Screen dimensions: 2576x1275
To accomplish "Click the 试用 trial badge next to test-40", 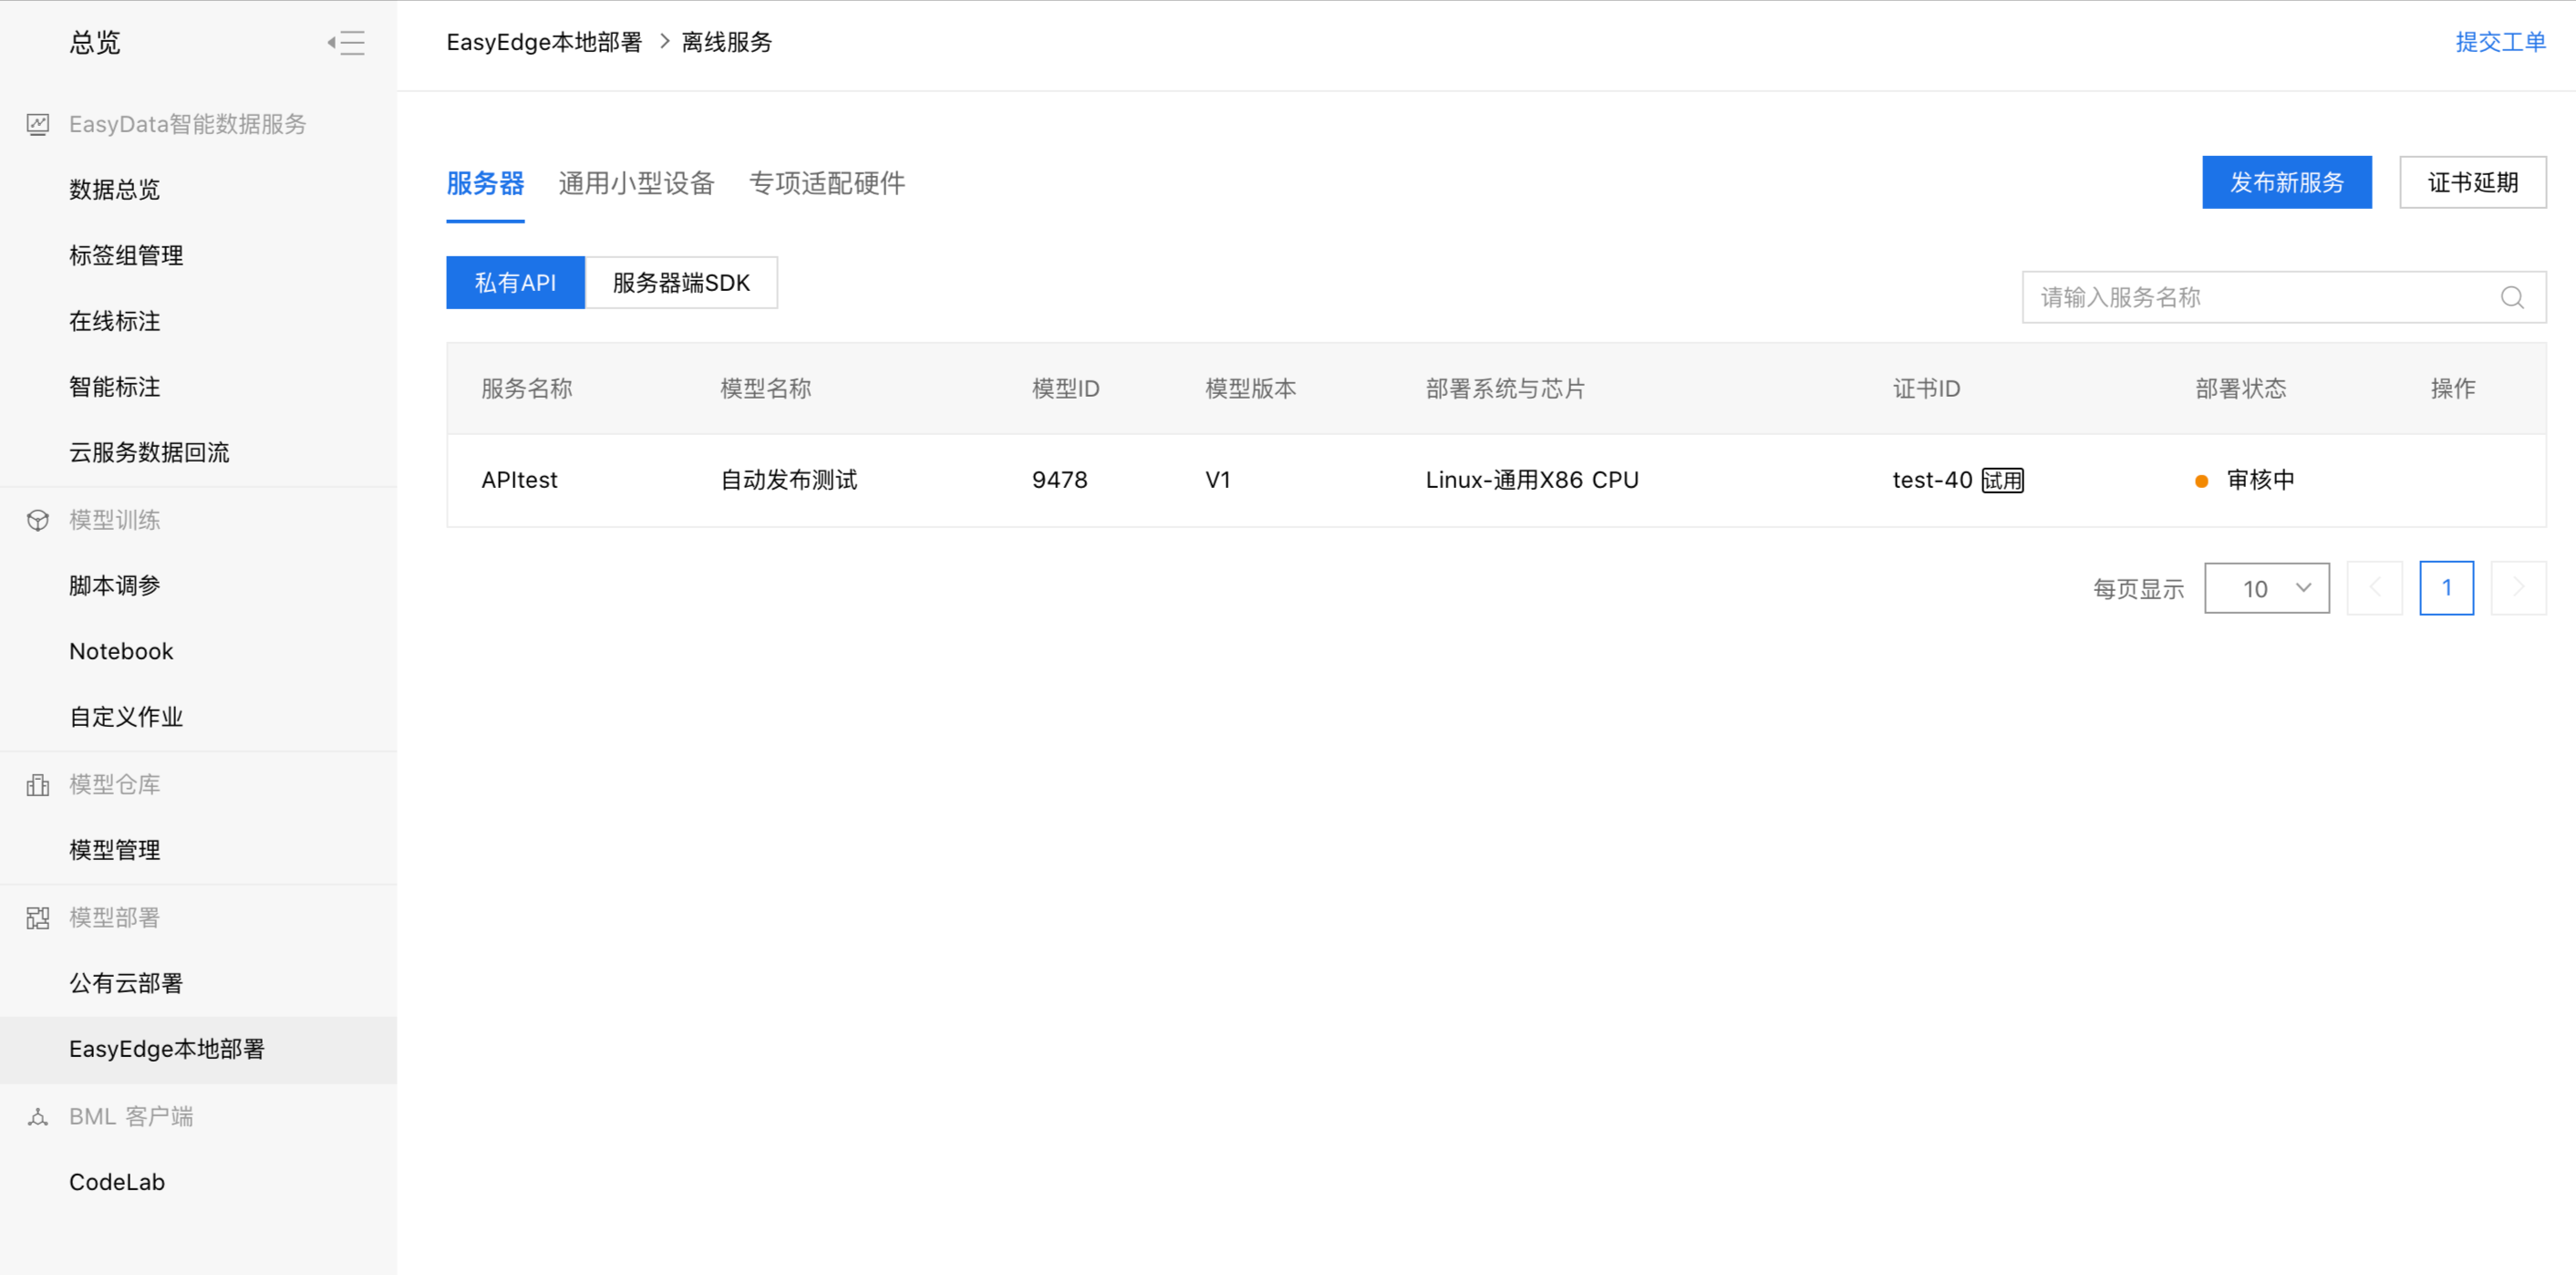I will click(2002, 481).
